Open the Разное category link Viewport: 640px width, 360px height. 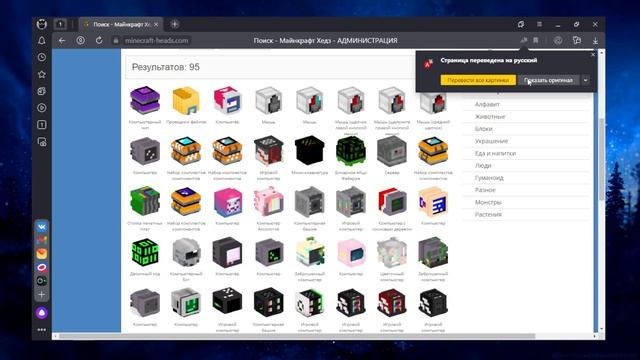click(485, 190)
